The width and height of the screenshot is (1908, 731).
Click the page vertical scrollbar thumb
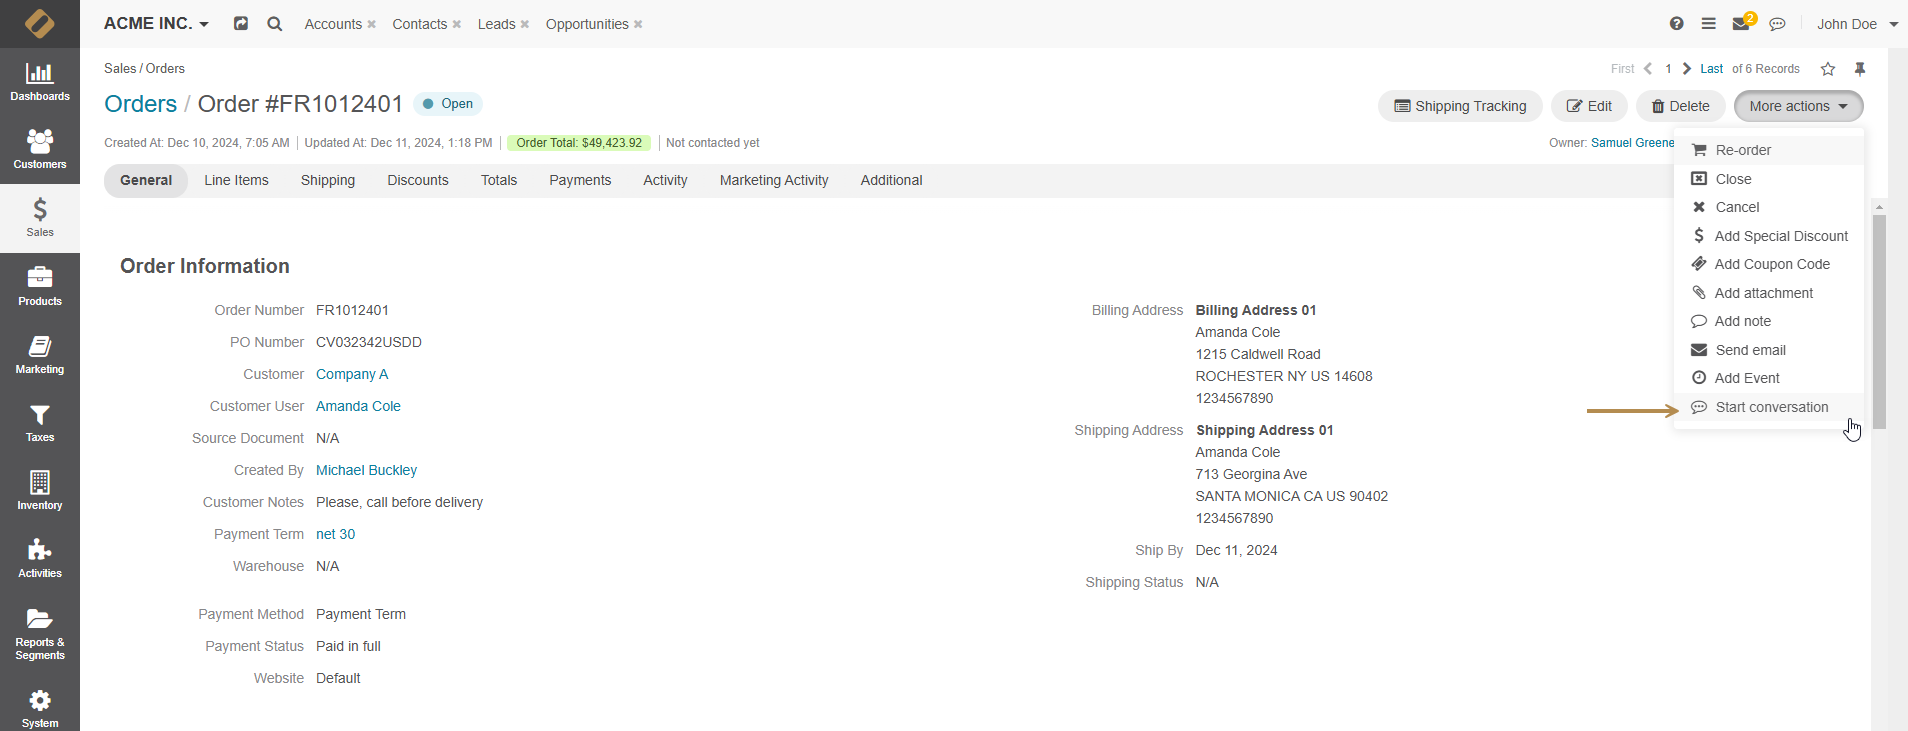[x=1879, y=321]
